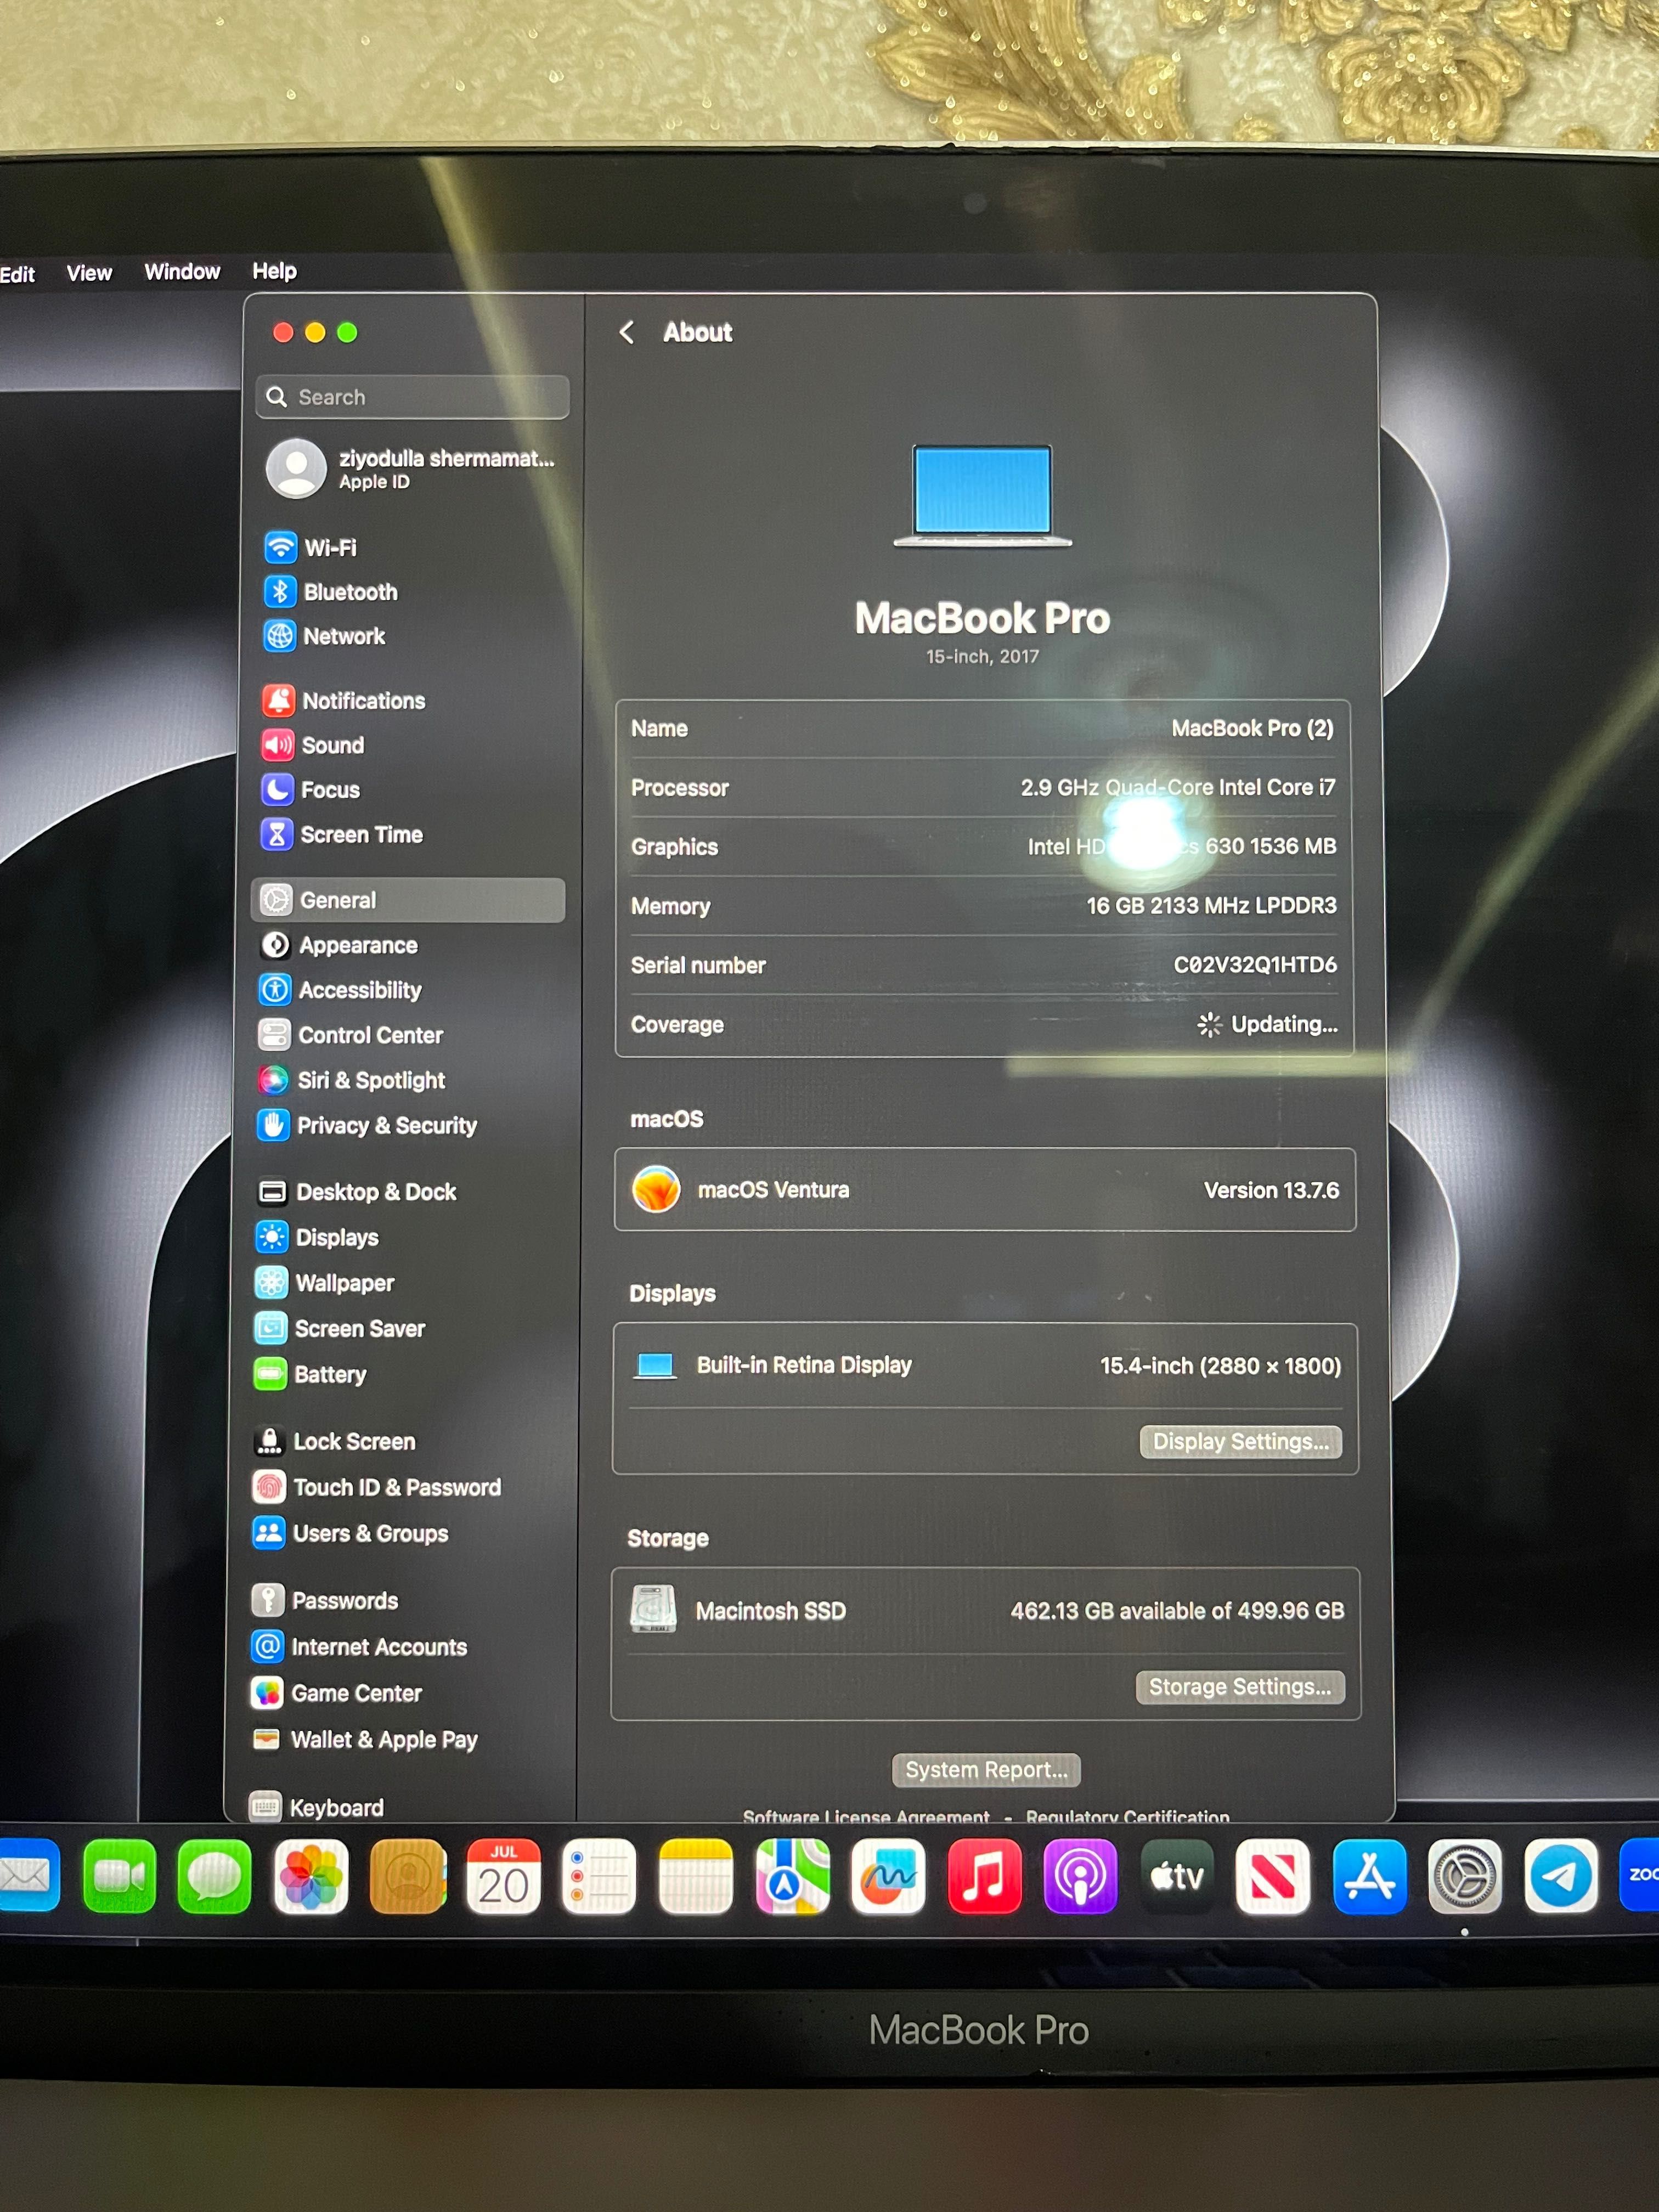Launch App Store from Dock
Image resolution: width=1659 pixels, height=2212 pixels.
click(x=1369, y=1876)
